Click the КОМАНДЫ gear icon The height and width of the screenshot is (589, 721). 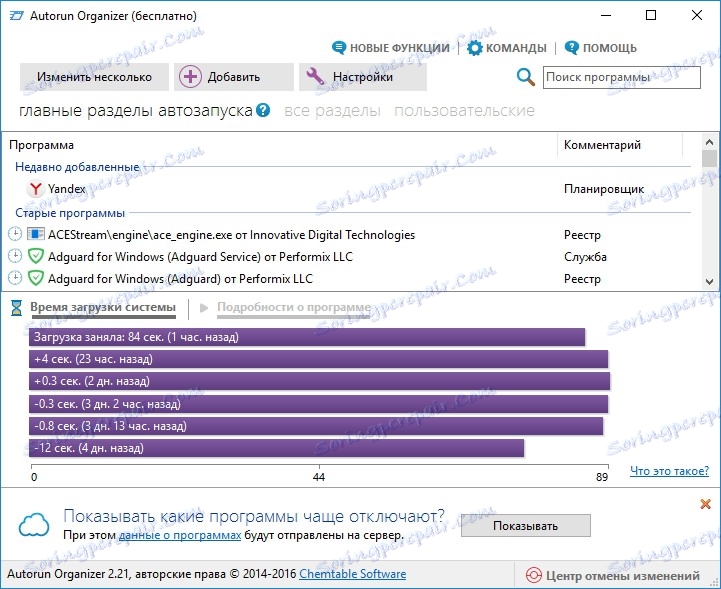[475, 48]
